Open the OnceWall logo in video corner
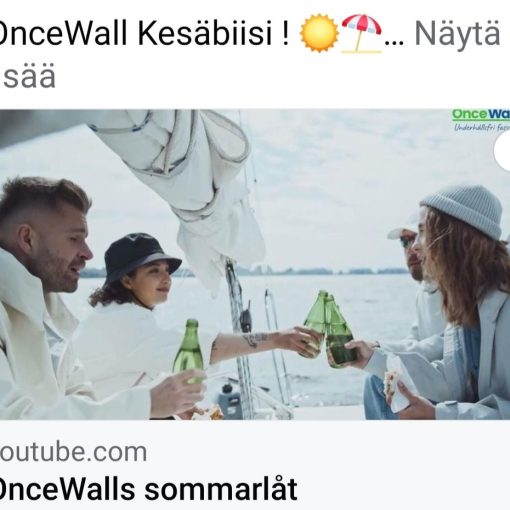The image size is (510, 510). (481, 115)
